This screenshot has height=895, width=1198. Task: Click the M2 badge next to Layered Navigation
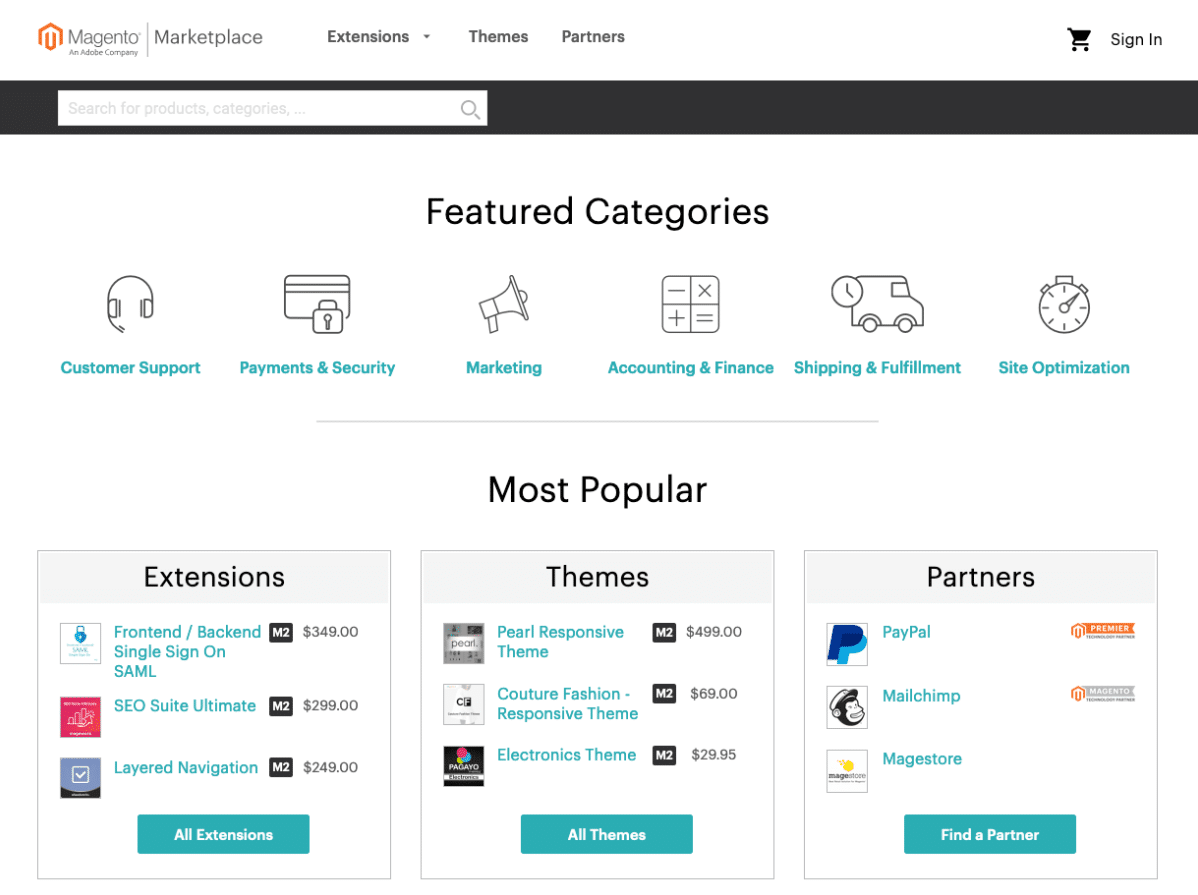point(281,767)
